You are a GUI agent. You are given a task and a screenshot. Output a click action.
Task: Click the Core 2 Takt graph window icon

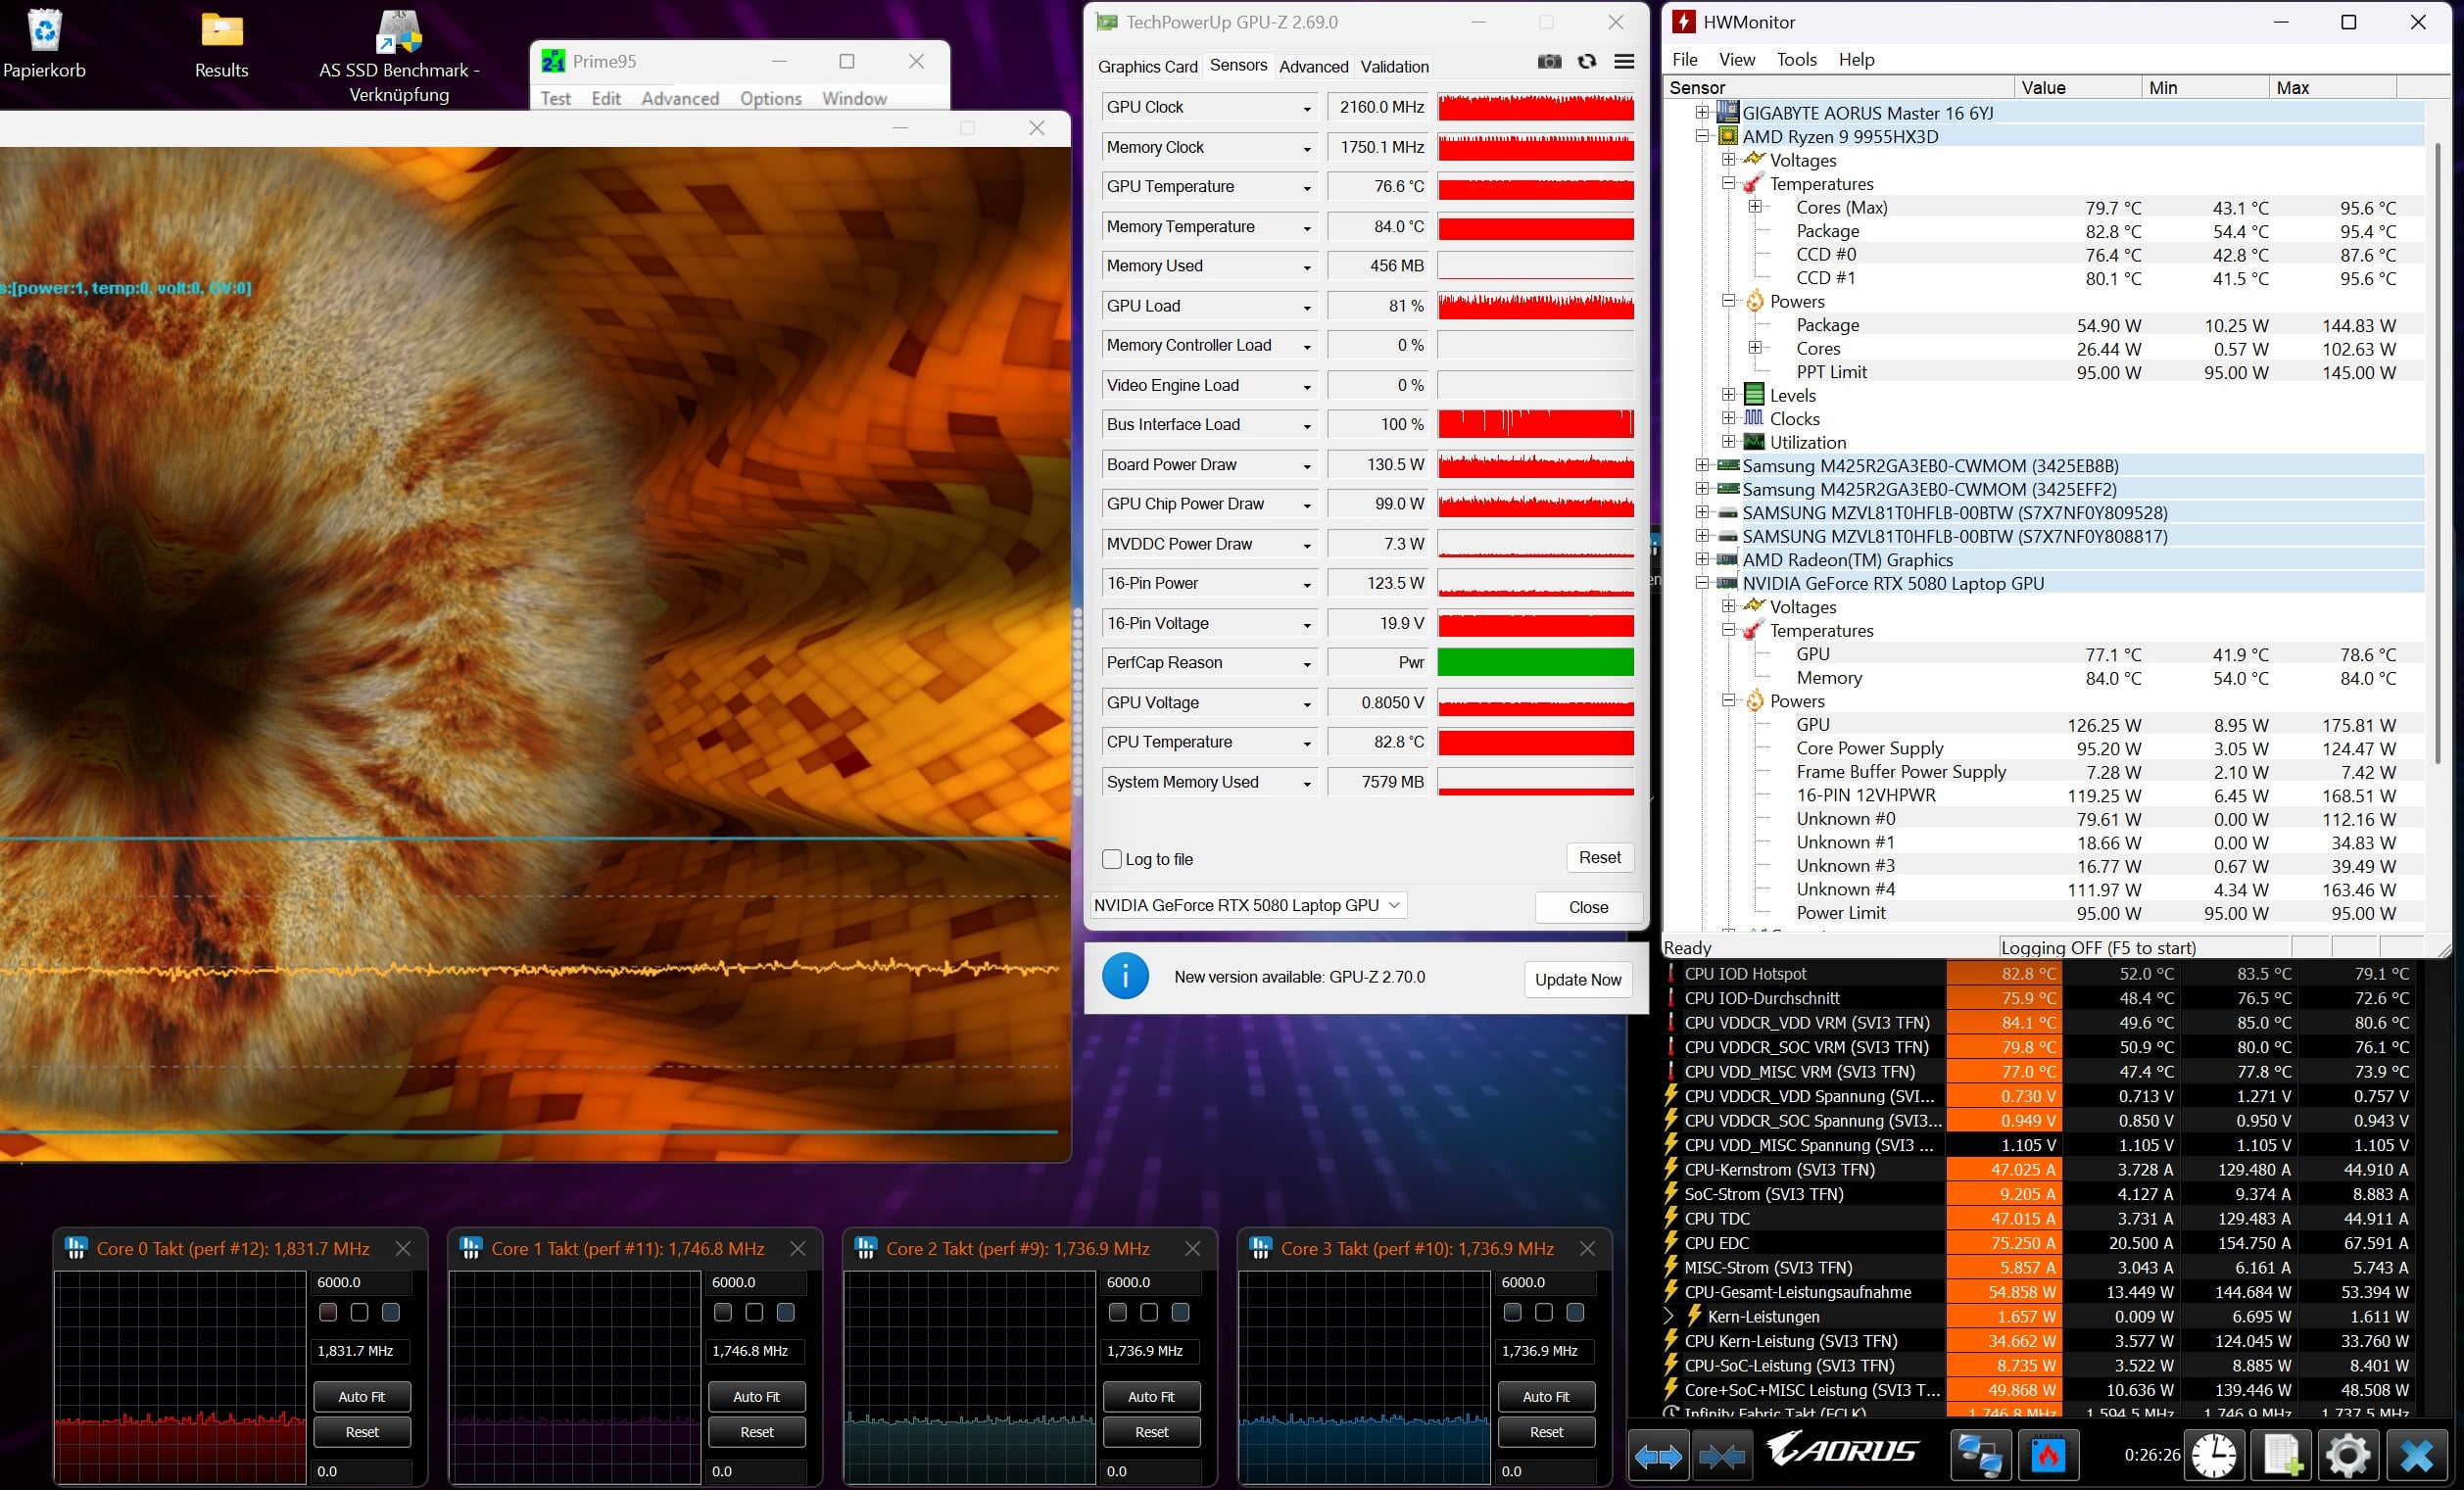tap(866, 1248)
